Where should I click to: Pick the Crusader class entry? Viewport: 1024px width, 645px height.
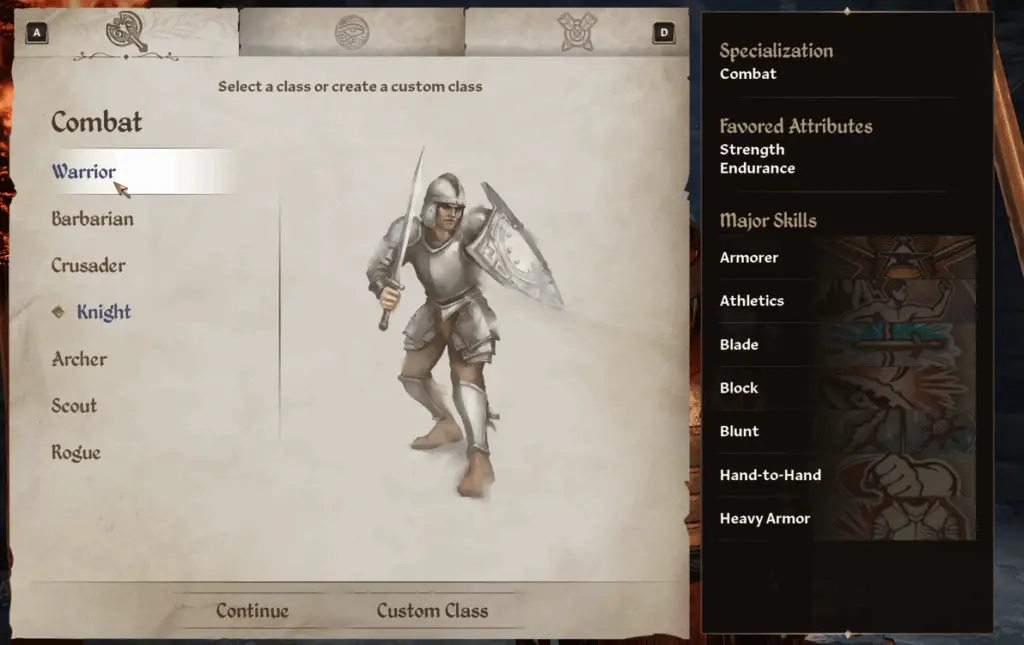pyautogui.click(x=89, y=266)
